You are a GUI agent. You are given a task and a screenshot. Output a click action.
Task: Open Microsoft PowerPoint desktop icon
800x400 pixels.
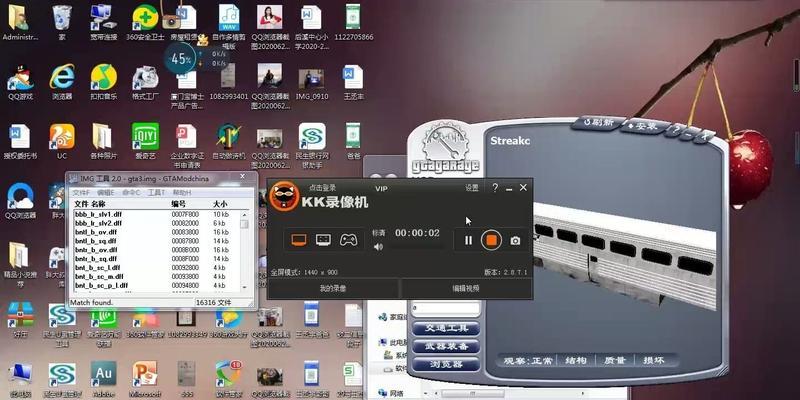click(x=145, y=380)
